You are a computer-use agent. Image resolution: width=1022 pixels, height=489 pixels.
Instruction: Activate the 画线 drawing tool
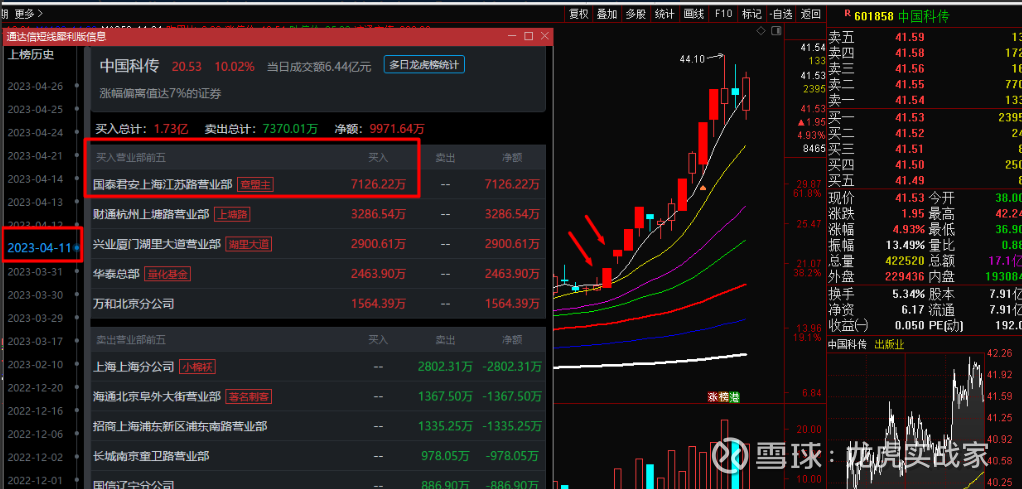(x=694, y=14)
